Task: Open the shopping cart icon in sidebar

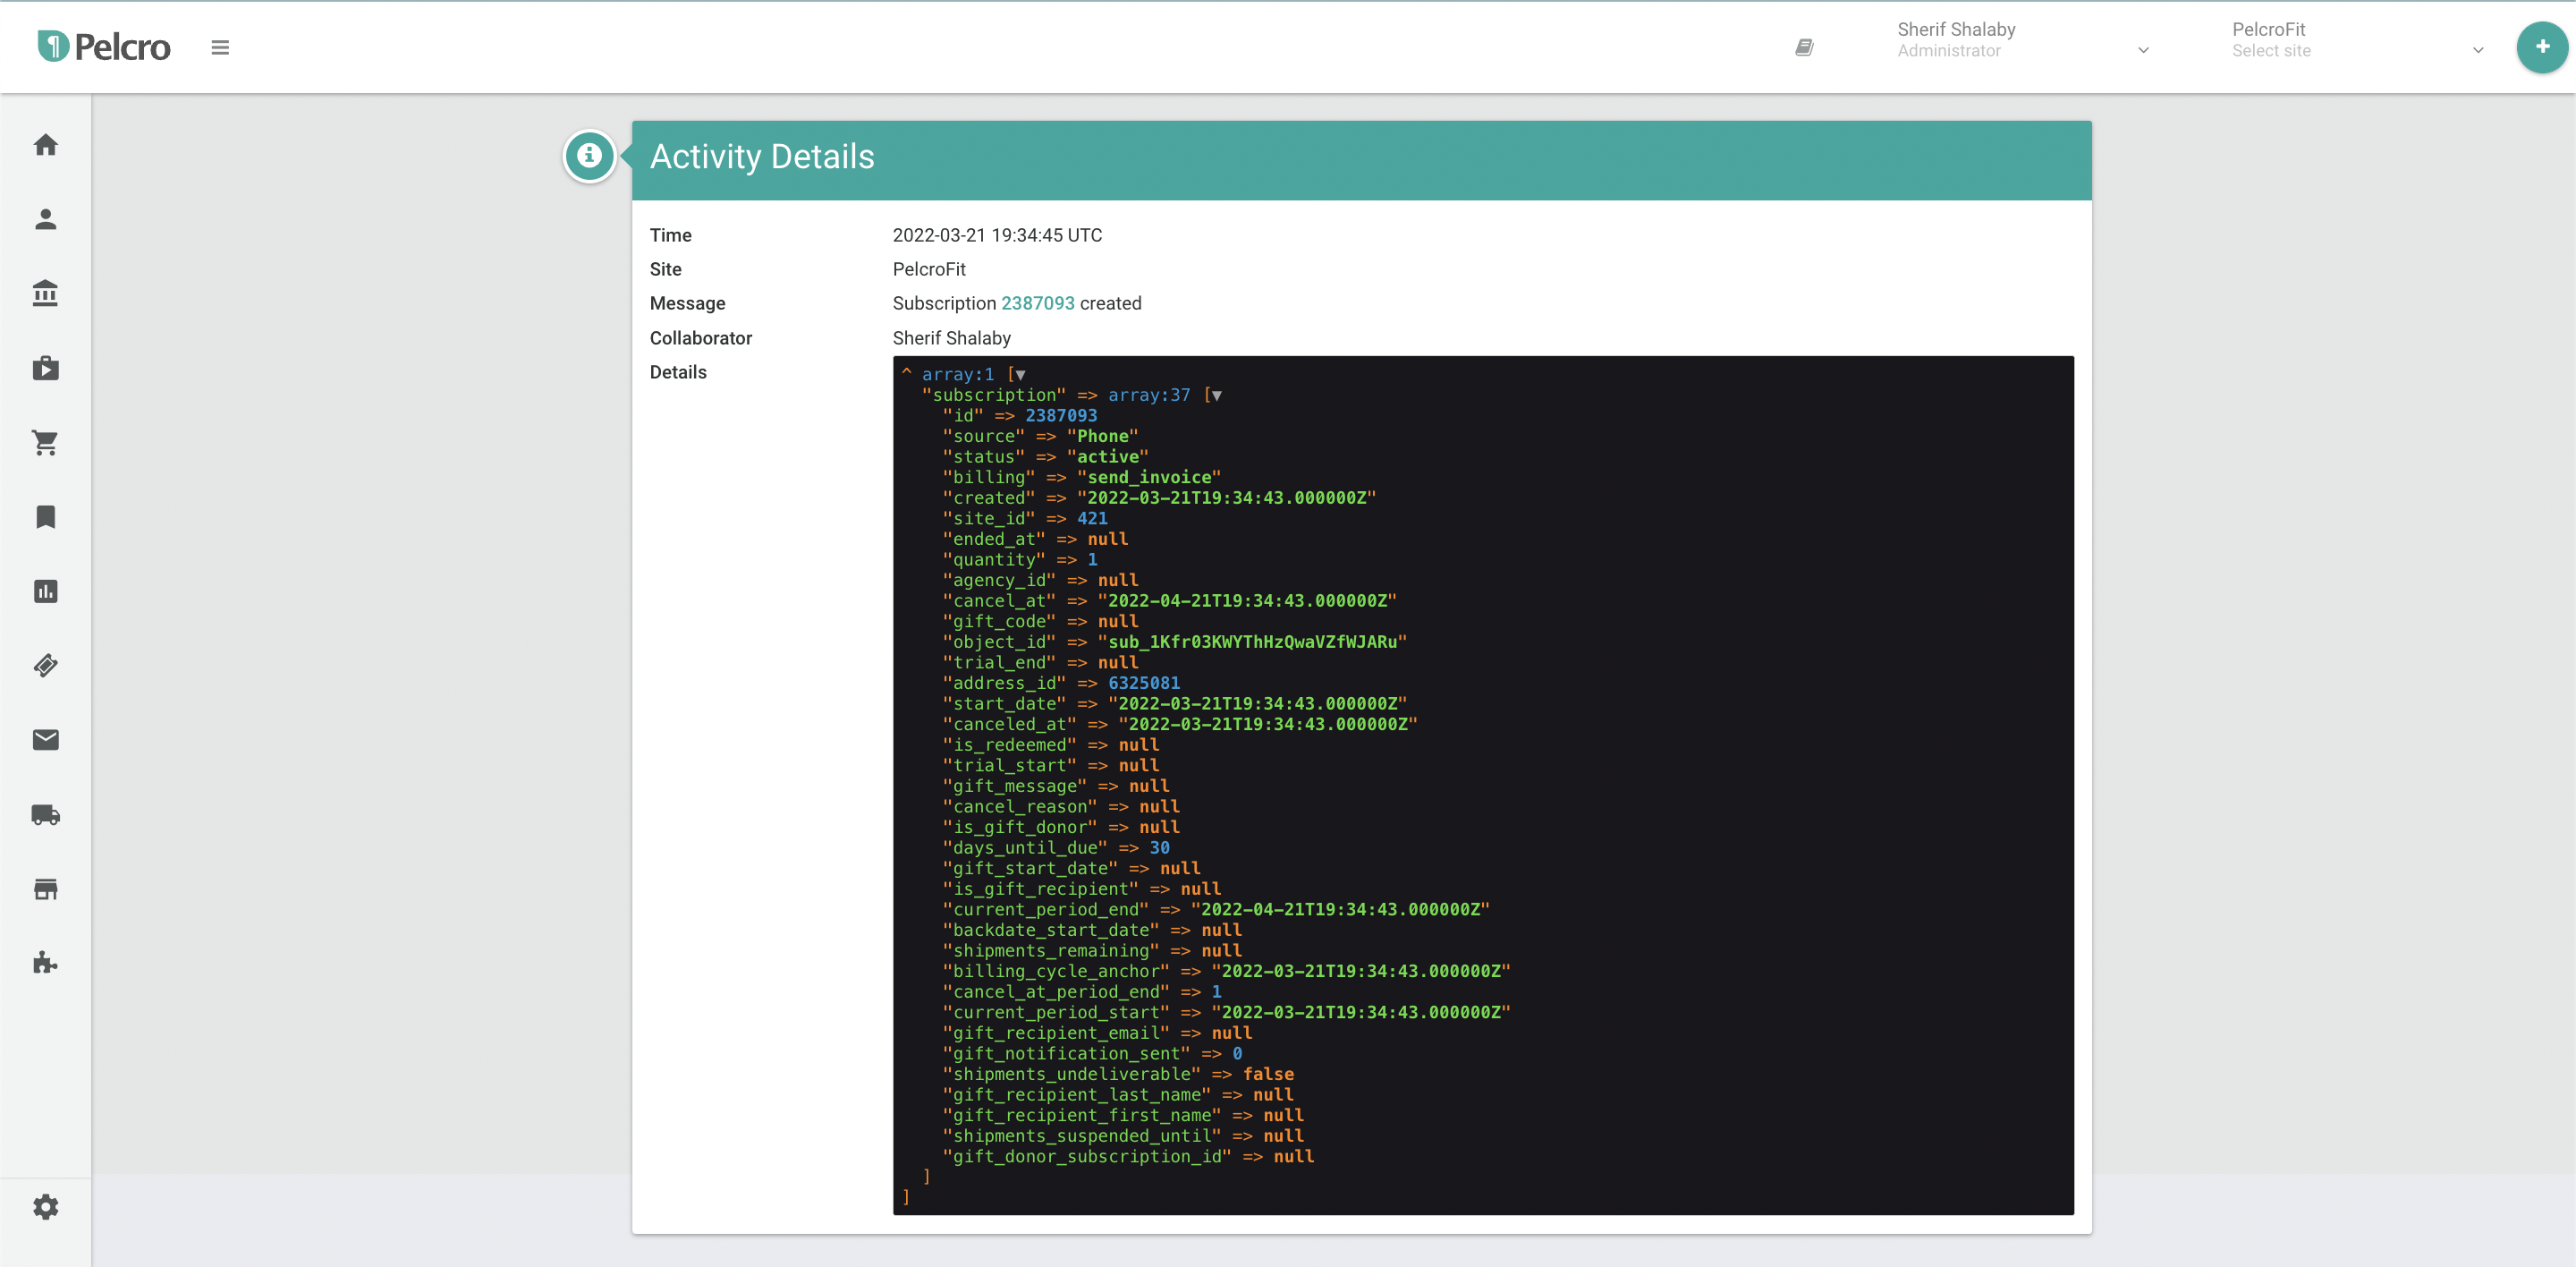Action: (46, 443)
